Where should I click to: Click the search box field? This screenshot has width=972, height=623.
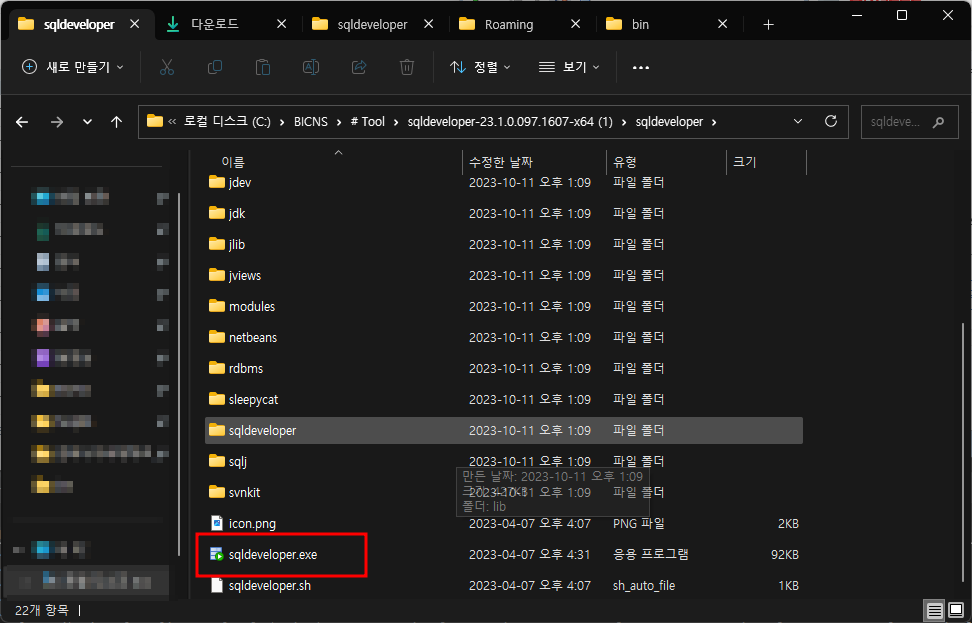point(909,122)
